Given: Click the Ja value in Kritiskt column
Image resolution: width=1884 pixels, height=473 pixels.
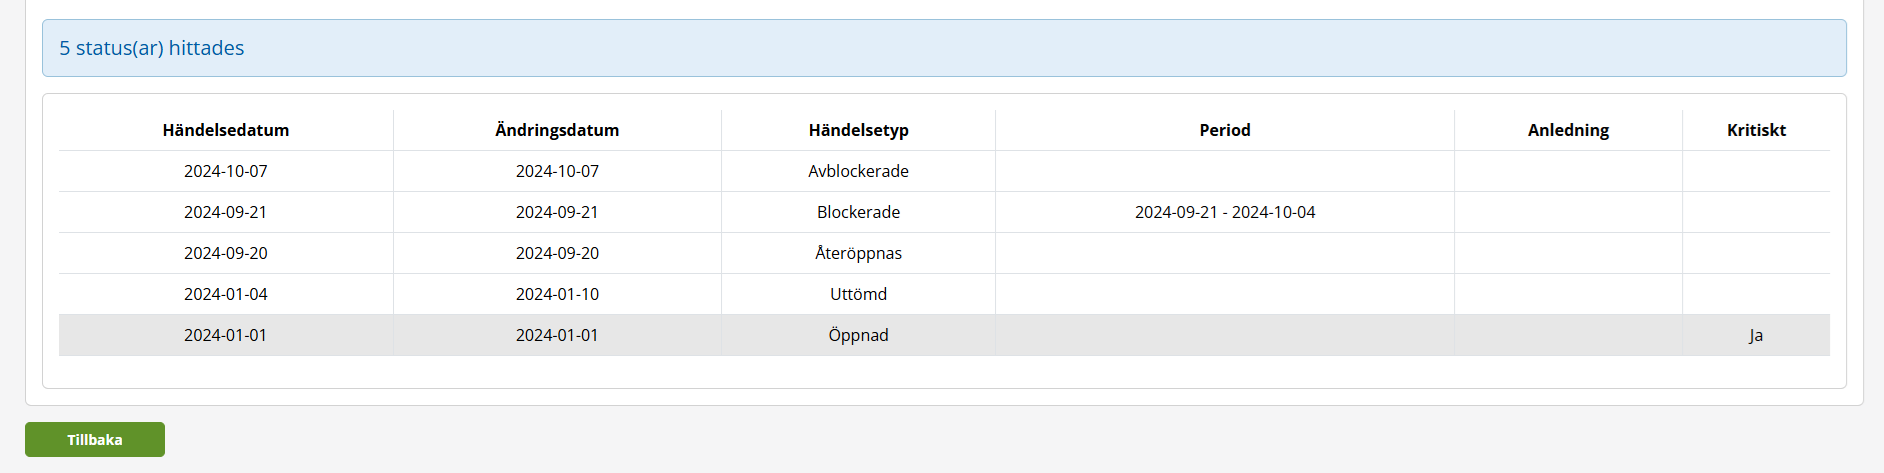Looking at the screenshot, I should tap(1756, 335).
